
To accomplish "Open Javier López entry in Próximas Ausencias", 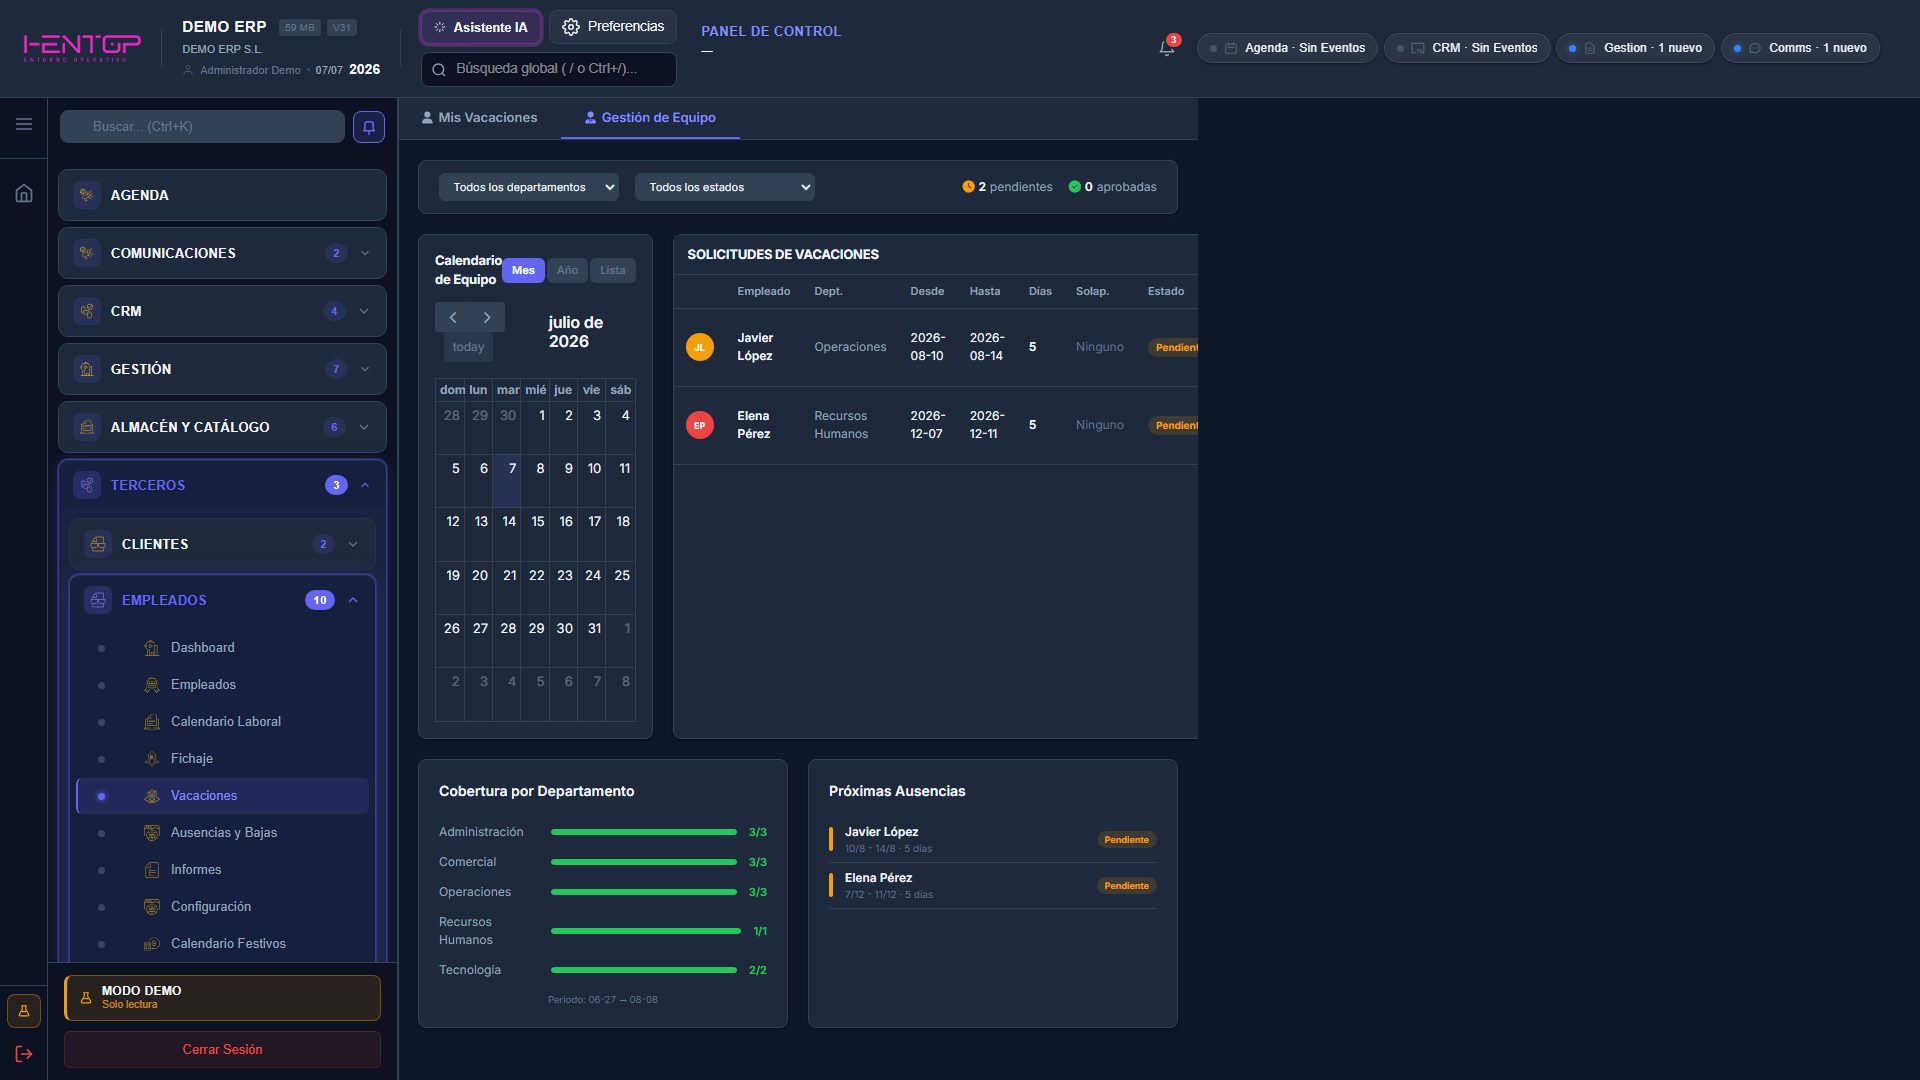I will pos(993,839).
